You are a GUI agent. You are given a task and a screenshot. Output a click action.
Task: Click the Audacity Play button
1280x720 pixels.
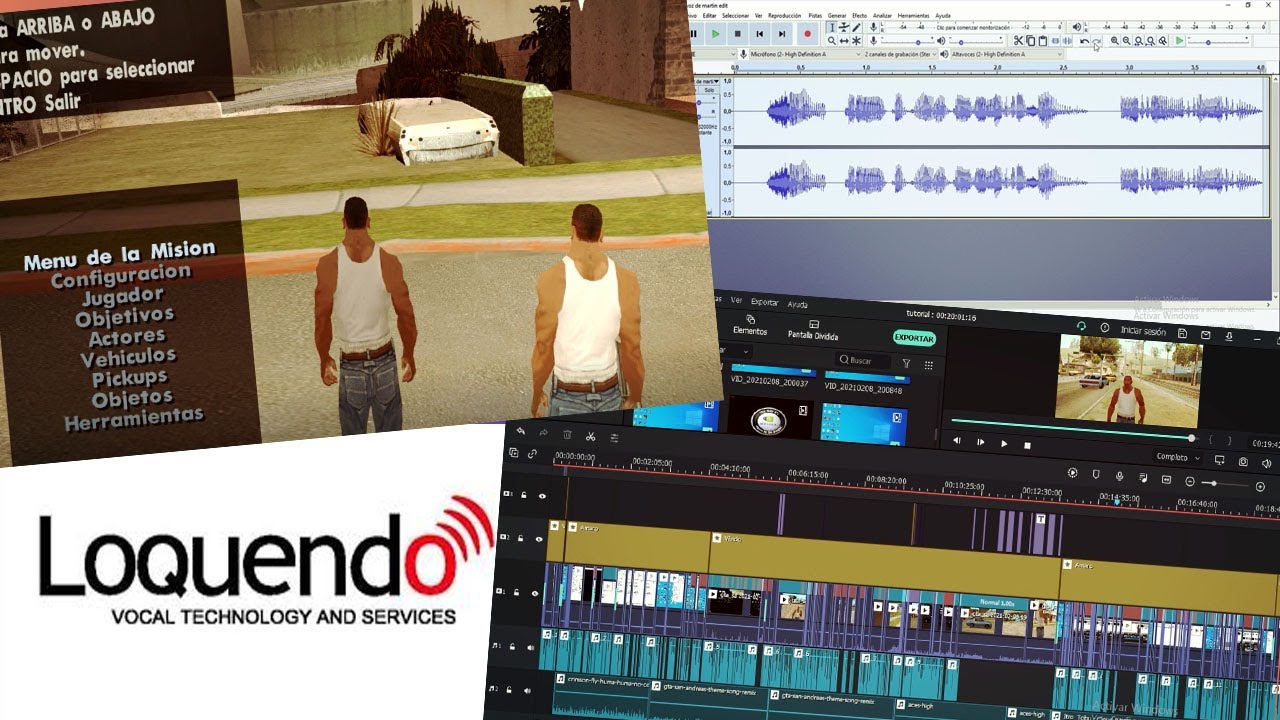click(715, 34)
